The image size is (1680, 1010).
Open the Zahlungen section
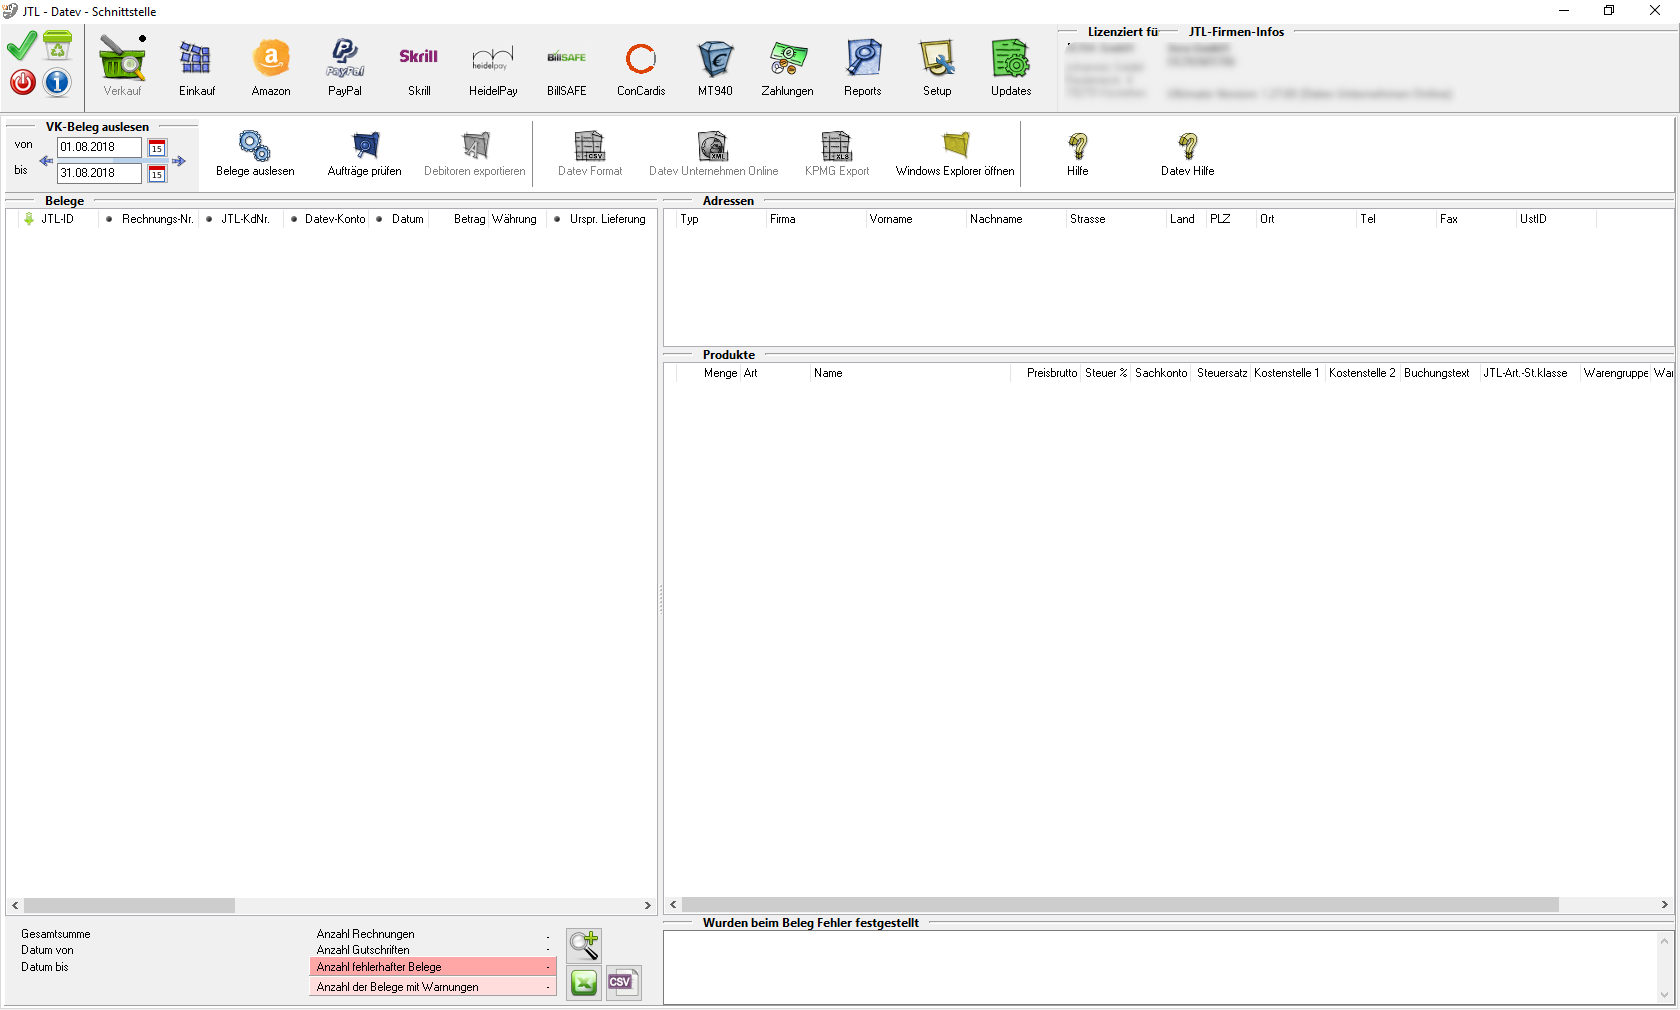(x=787, y=68)
